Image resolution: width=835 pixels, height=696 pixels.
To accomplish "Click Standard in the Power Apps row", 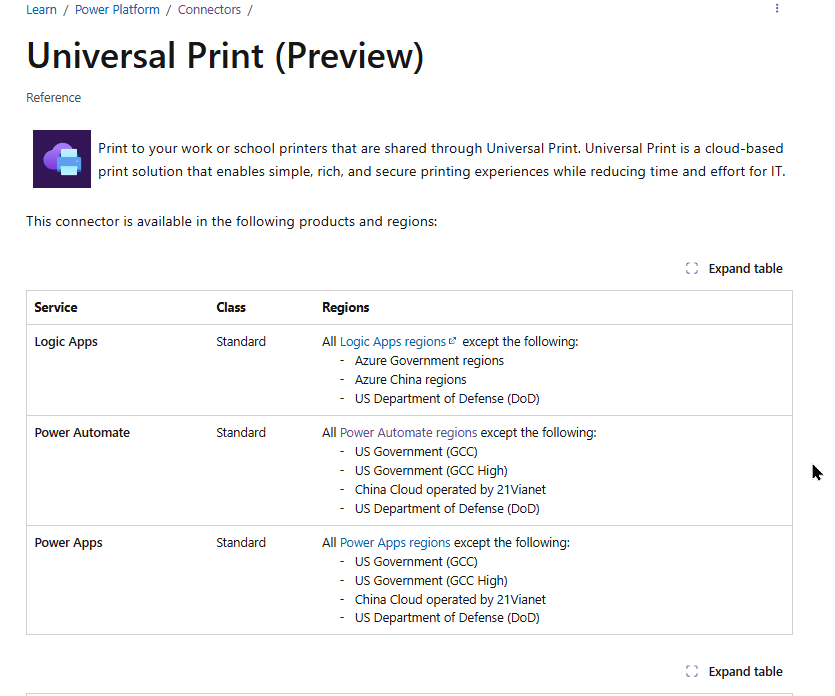I will [241, 542].
